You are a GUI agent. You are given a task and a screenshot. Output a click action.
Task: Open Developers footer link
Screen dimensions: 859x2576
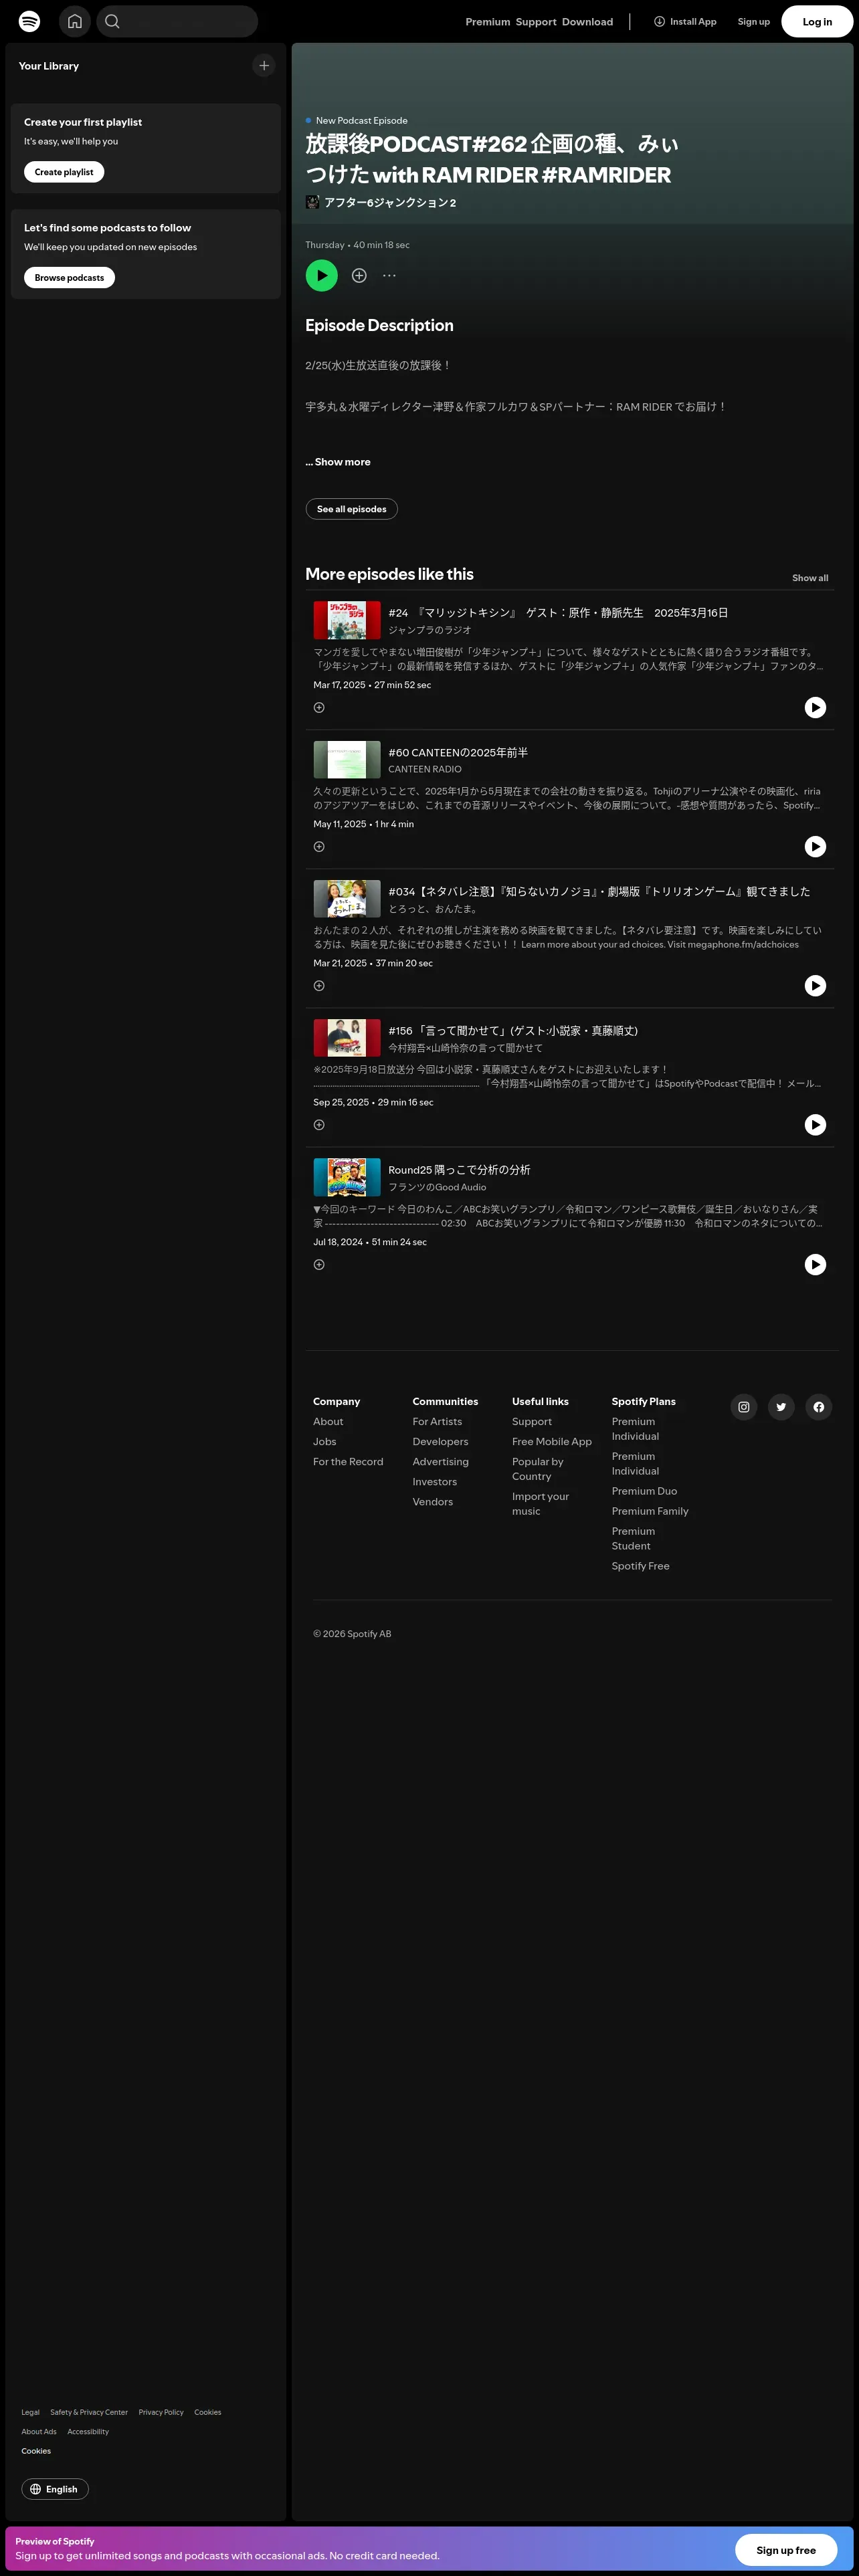[440, 1441]
